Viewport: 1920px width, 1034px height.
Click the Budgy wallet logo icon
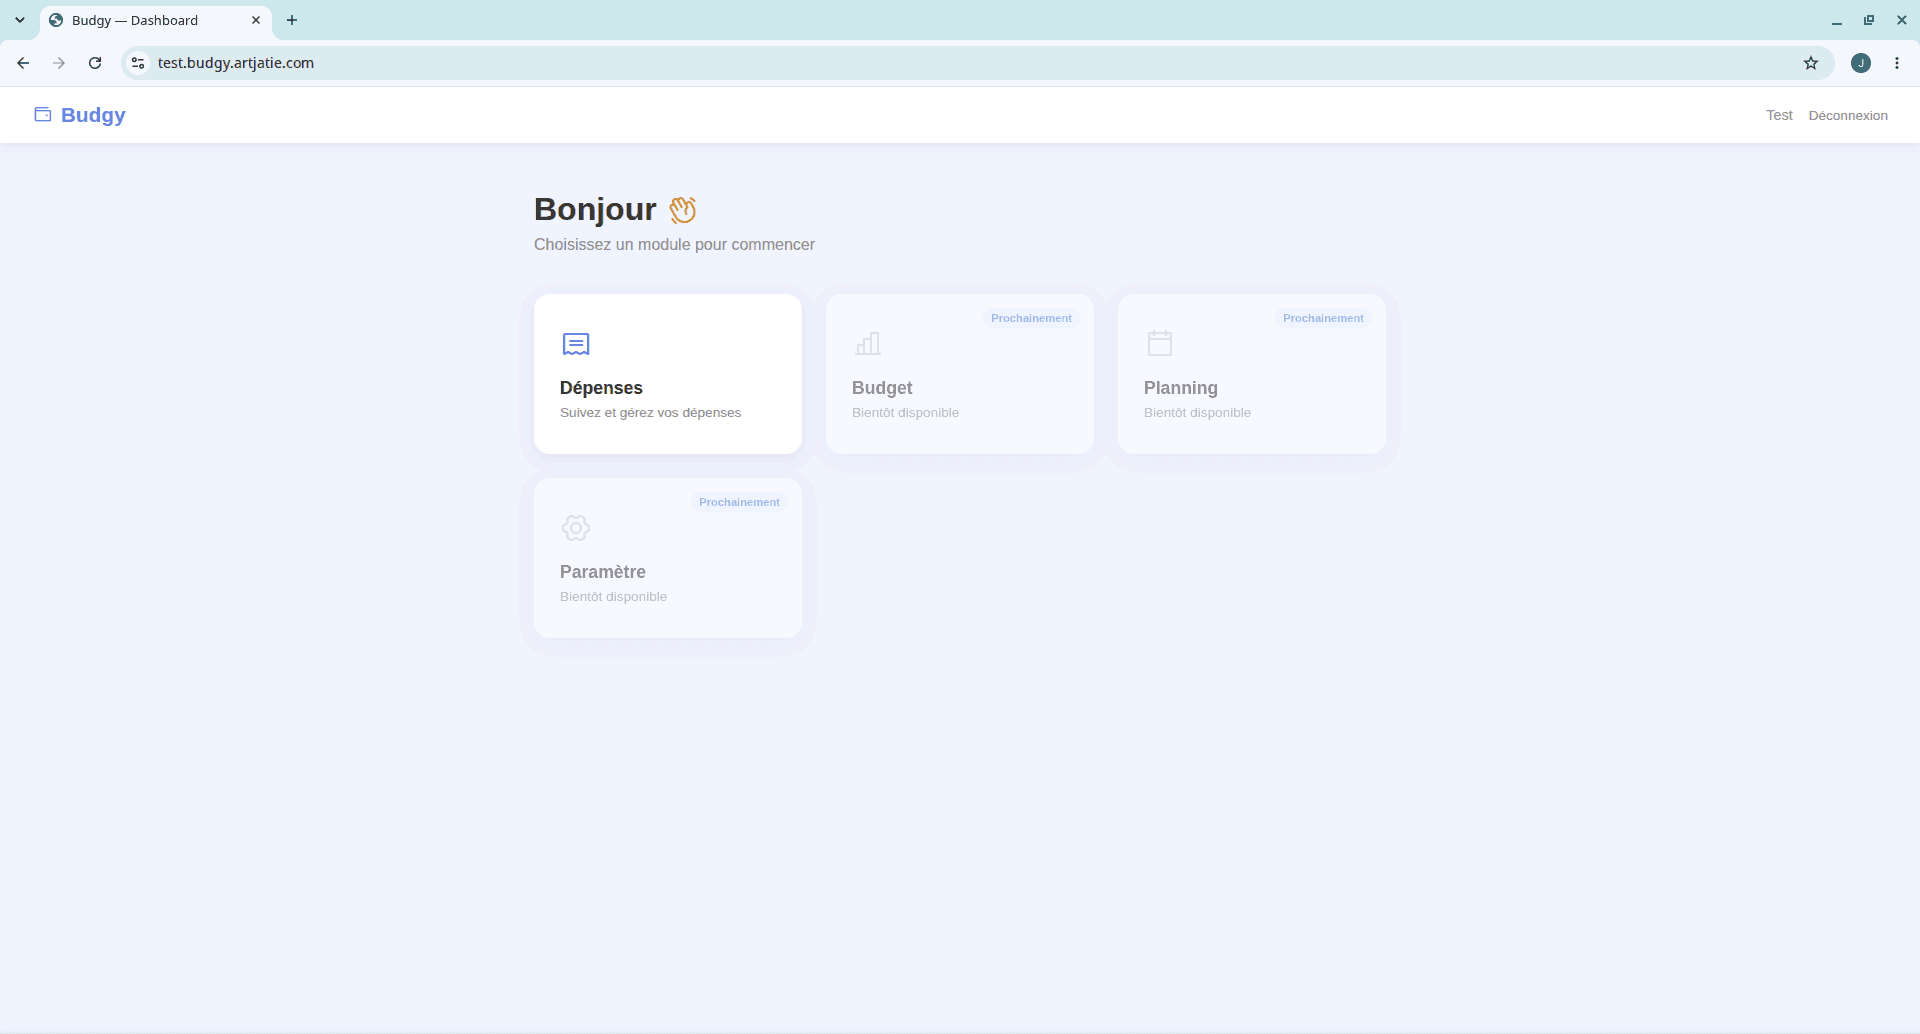[43, 115]
